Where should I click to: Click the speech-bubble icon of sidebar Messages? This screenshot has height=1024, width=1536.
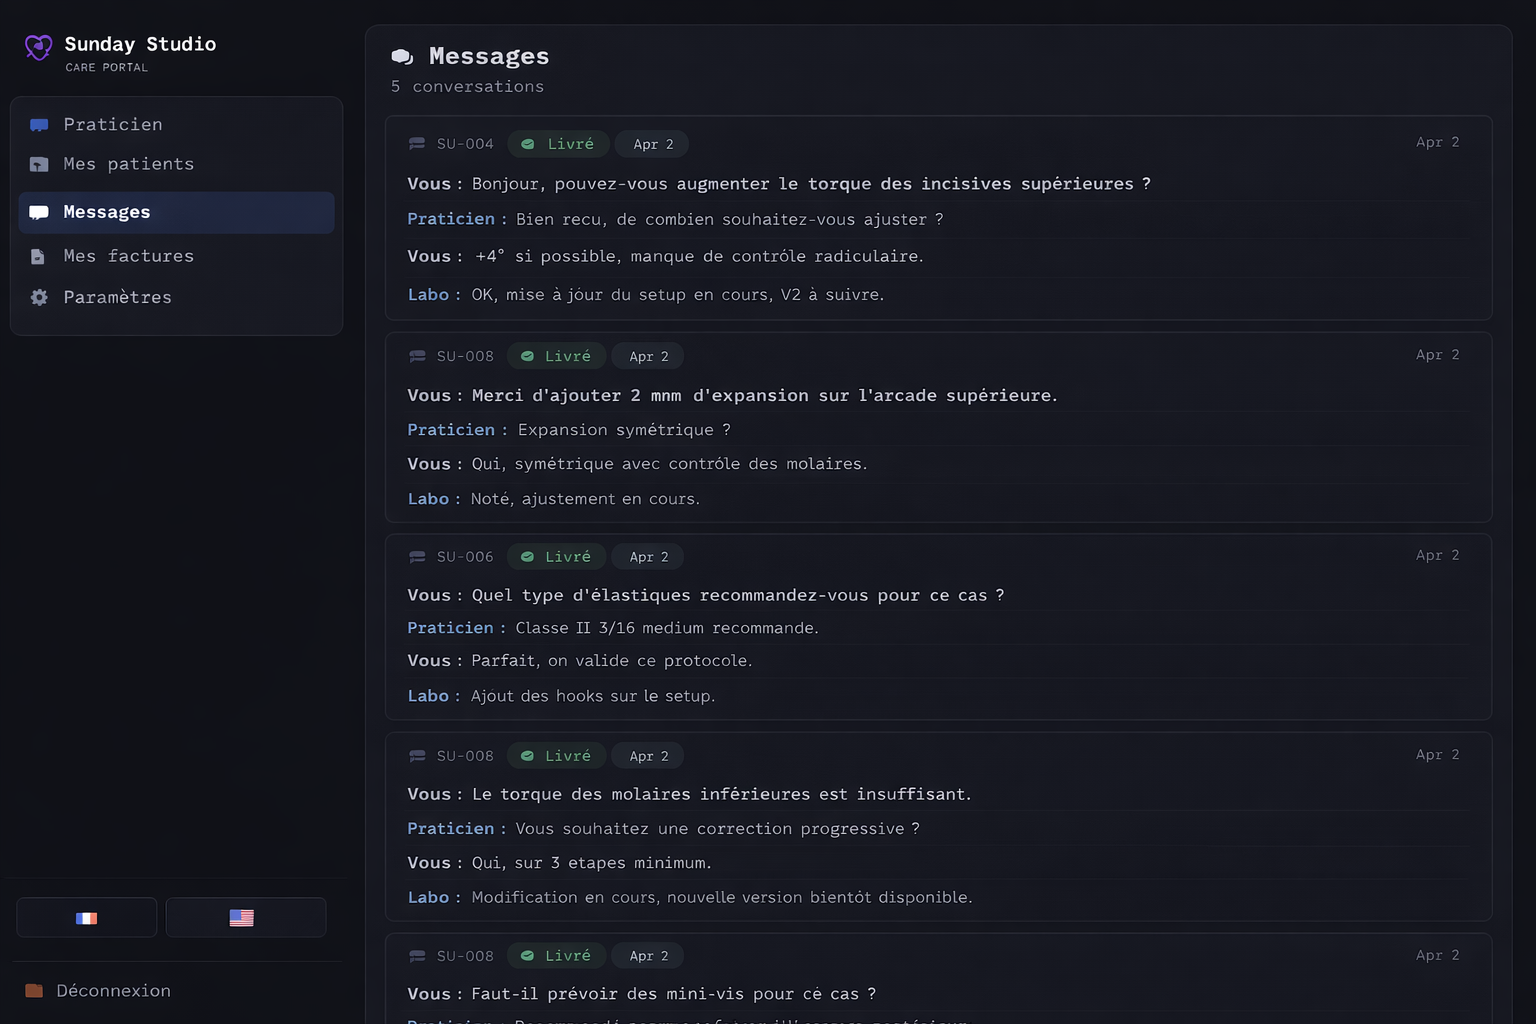pyautogui.click(x=39, y=212)
